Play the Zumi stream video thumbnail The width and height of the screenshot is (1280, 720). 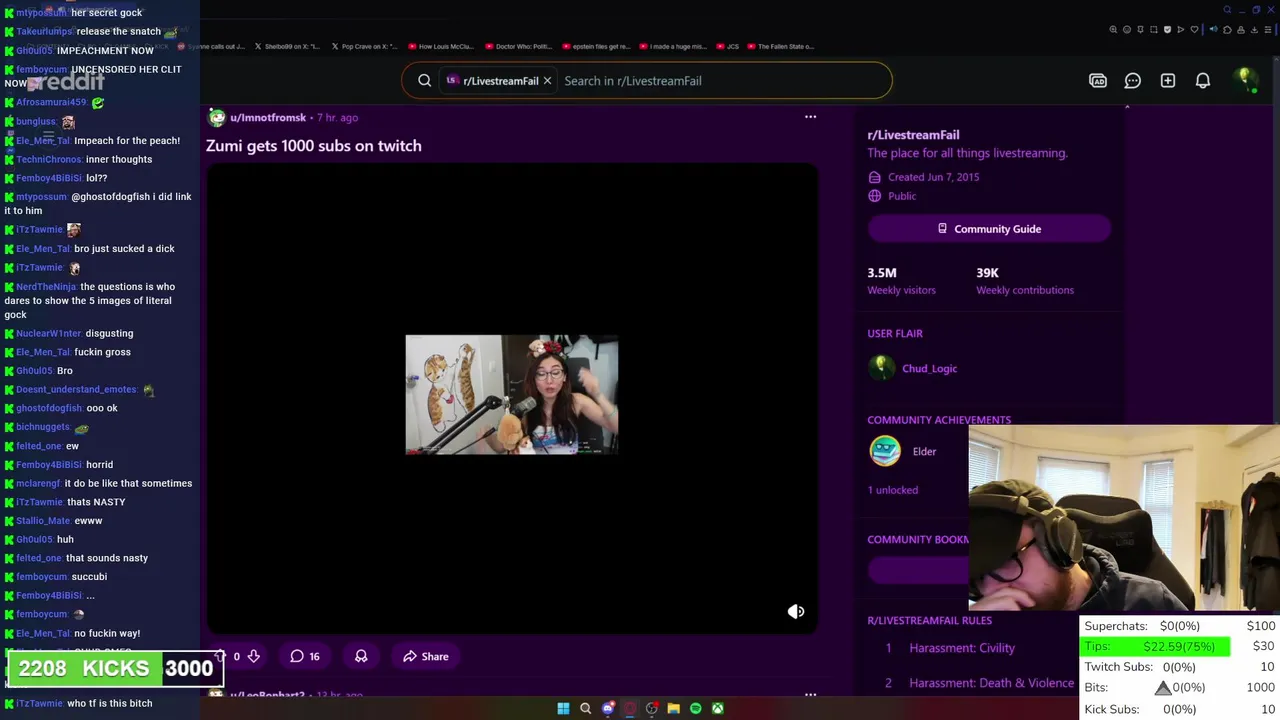(x=511, y=395)
